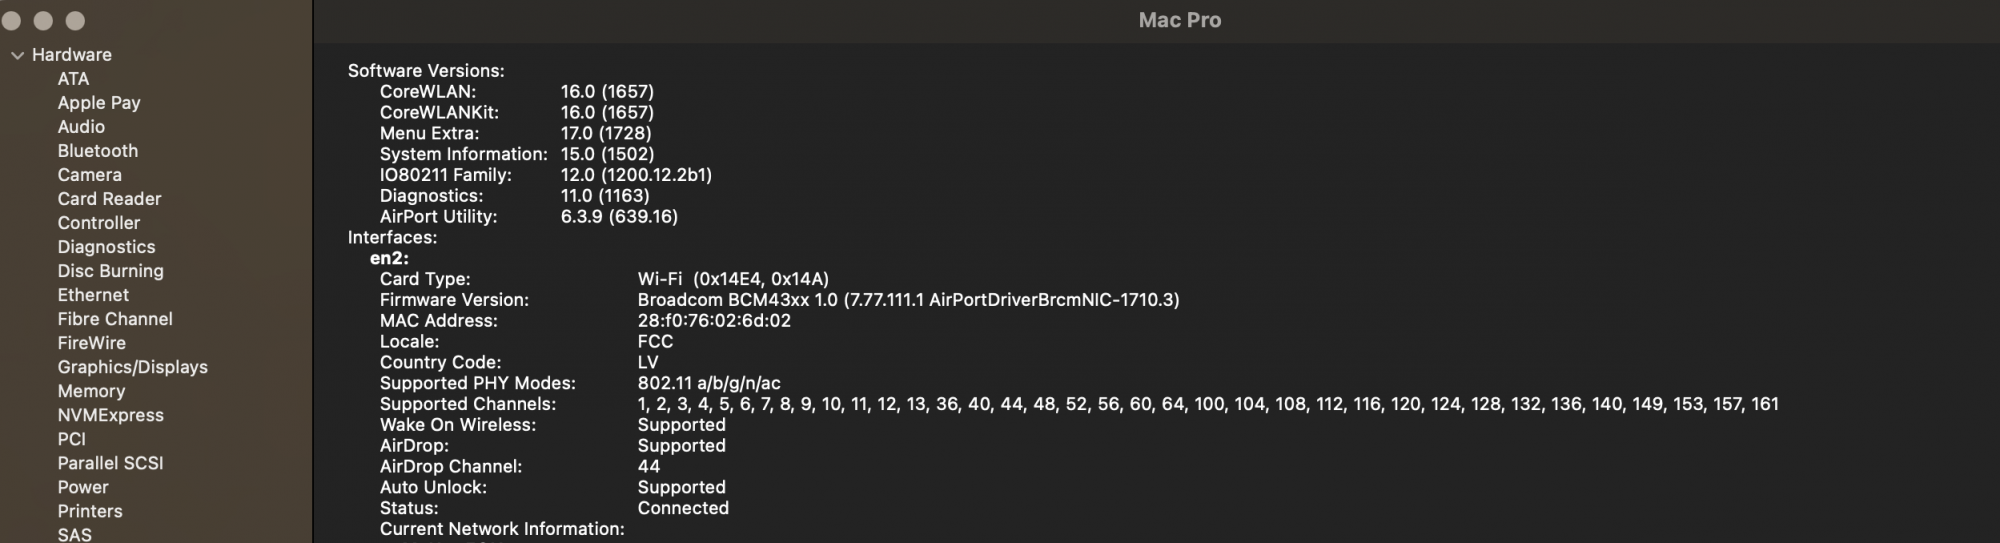Show Bluetooth hardware information
This screenshot has width=2000, height=543.
pos(97,151)
